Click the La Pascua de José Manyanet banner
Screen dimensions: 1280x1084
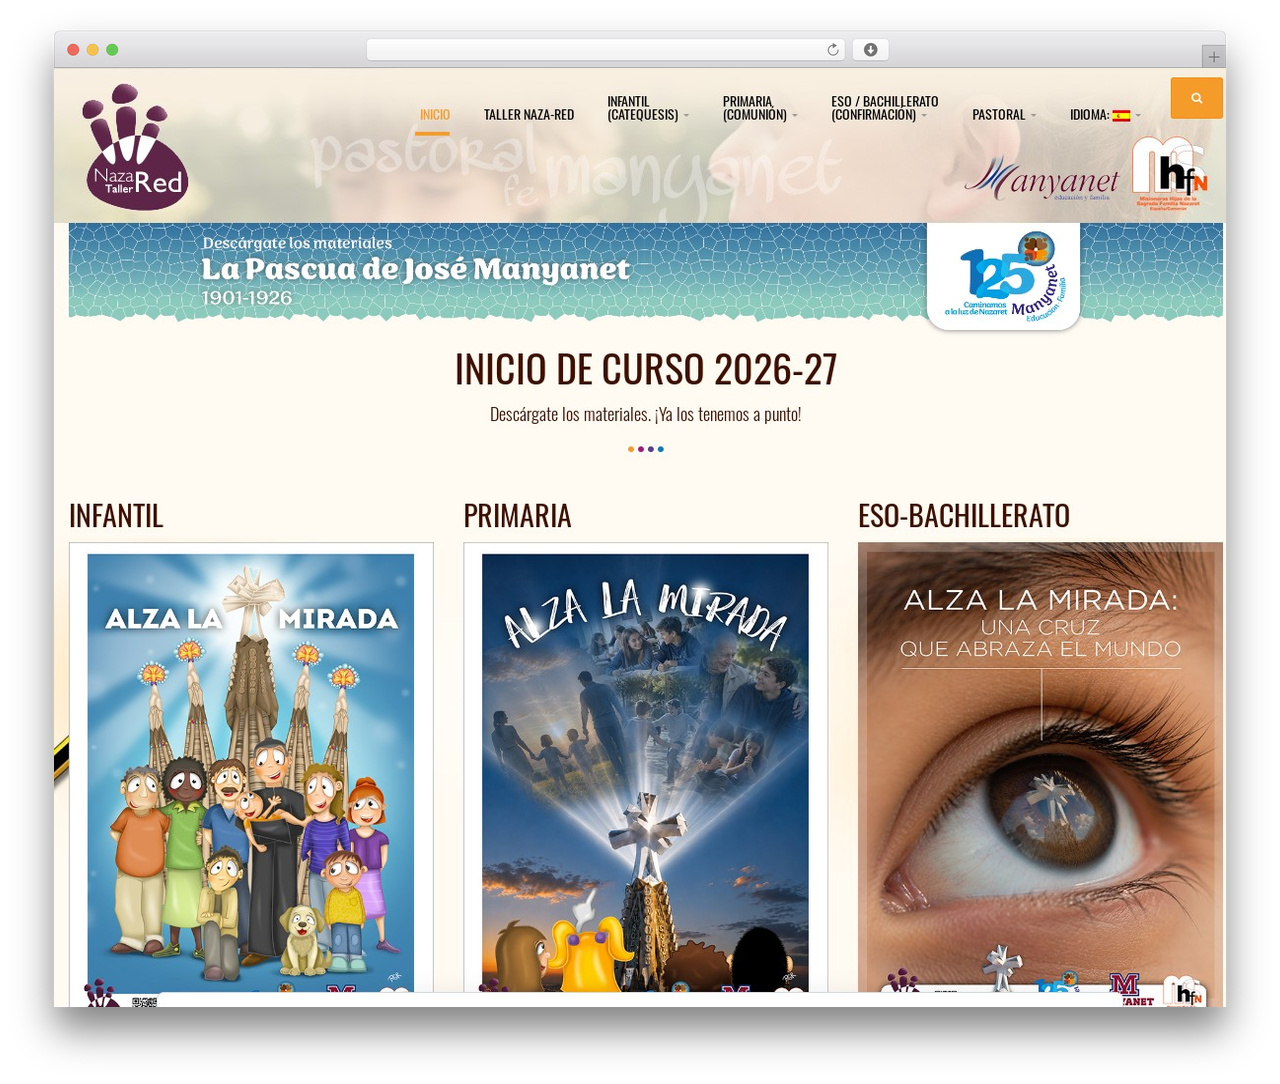point(646,272)
